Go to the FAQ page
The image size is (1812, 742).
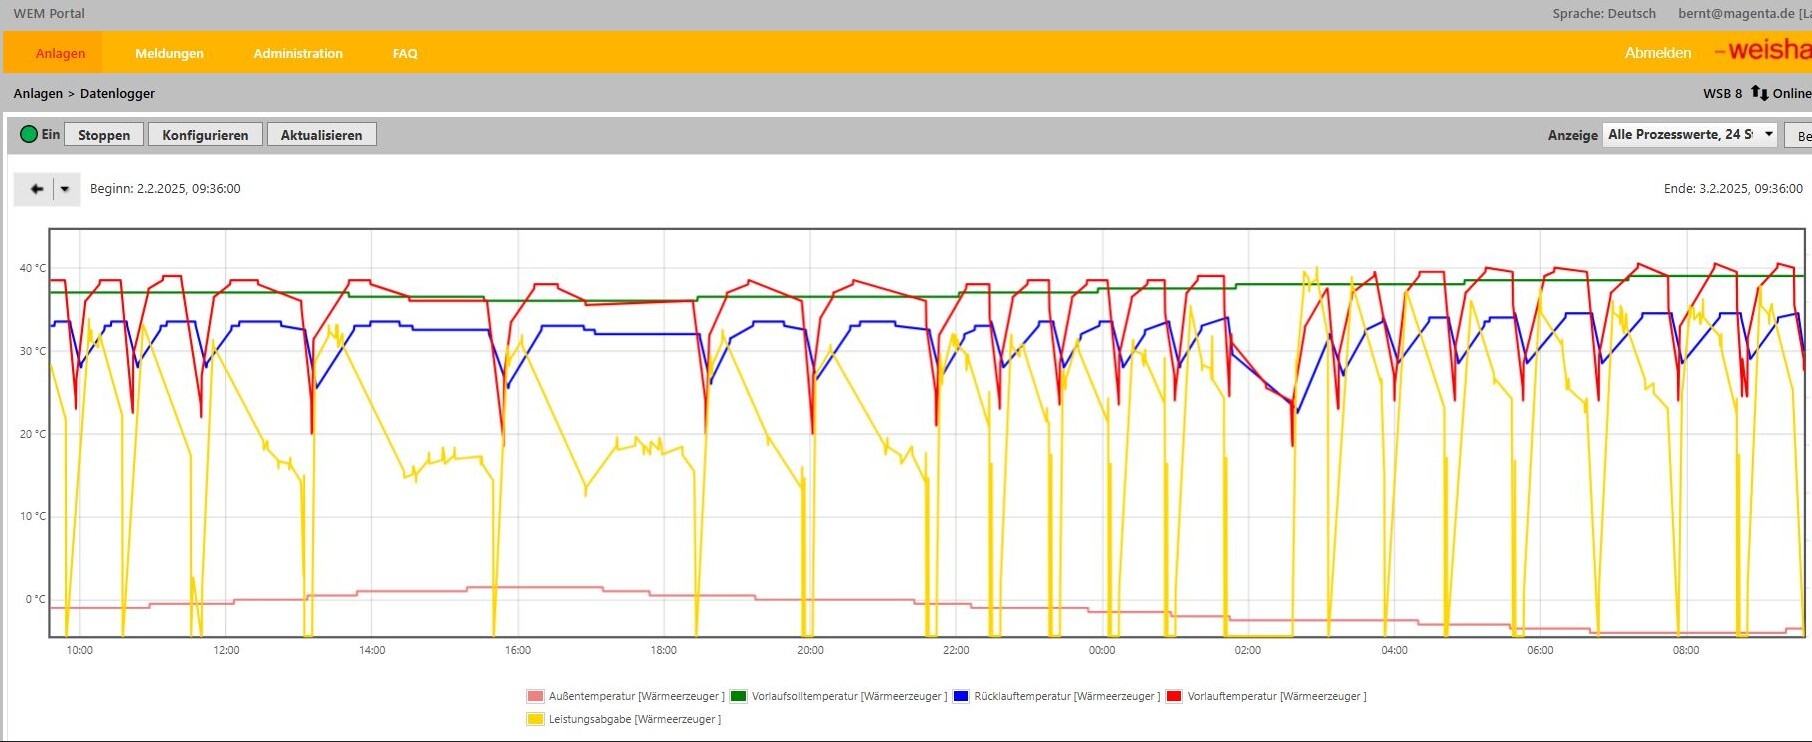point(405,53)
